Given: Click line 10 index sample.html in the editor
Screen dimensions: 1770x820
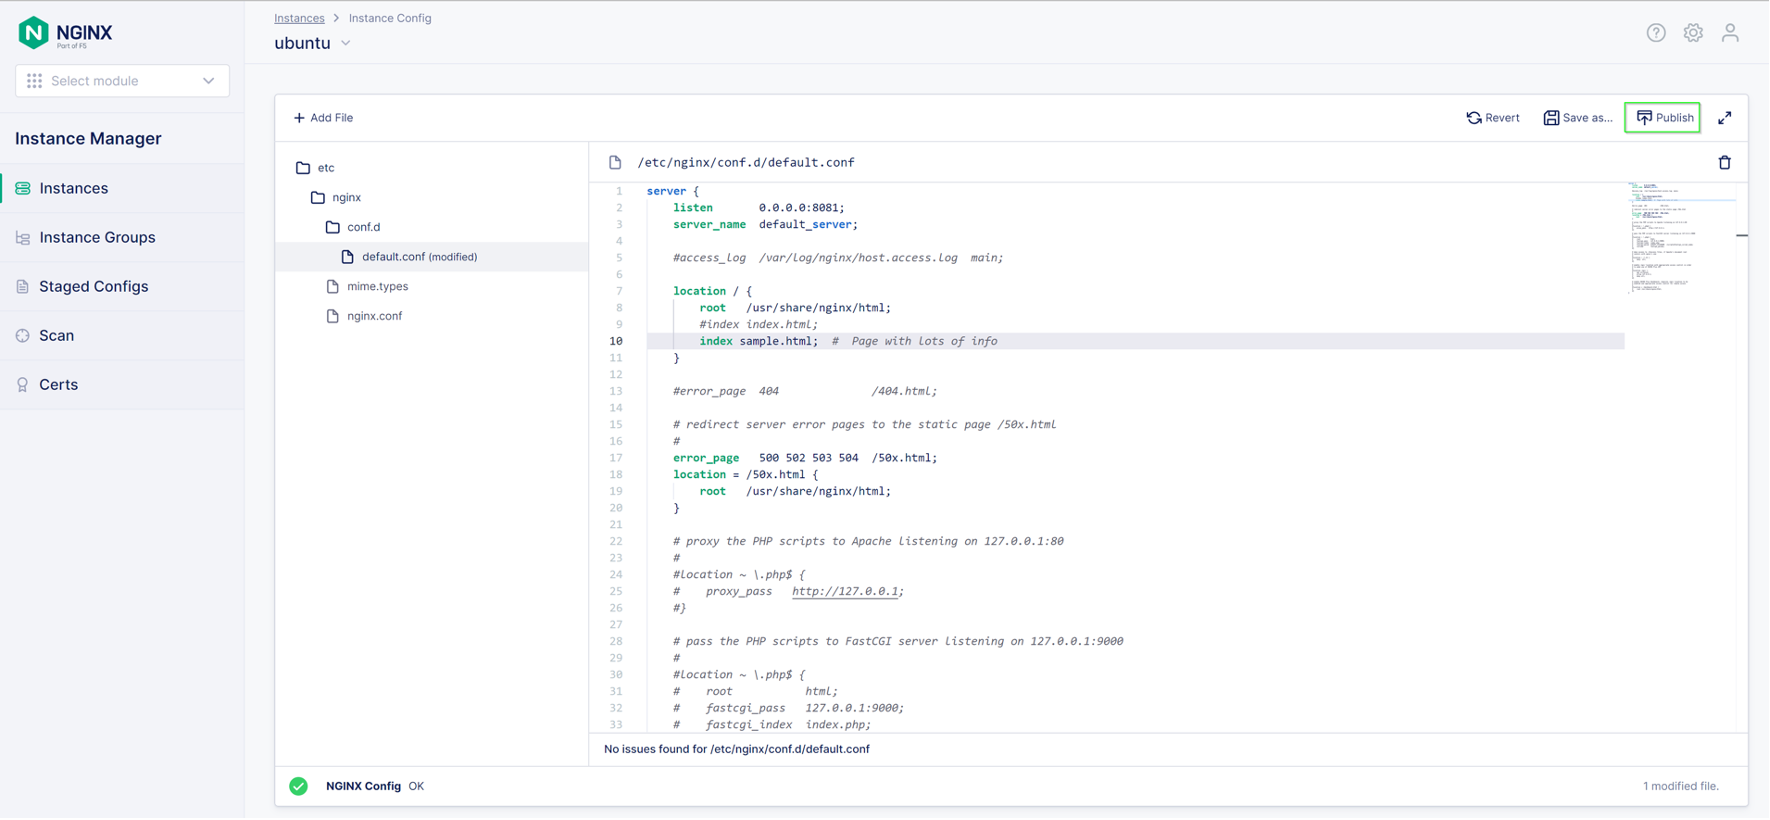Looking at the screenshot, I should pos(1135,341).
